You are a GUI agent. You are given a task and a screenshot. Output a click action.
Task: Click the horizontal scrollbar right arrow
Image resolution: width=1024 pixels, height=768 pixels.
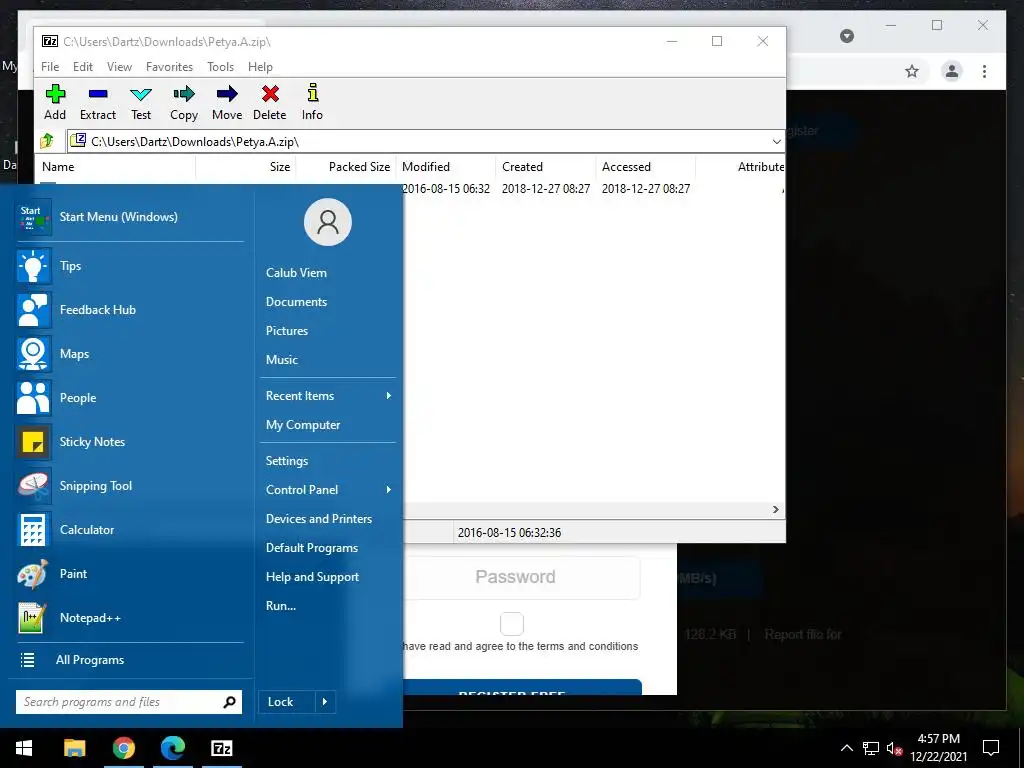[776, 509]
